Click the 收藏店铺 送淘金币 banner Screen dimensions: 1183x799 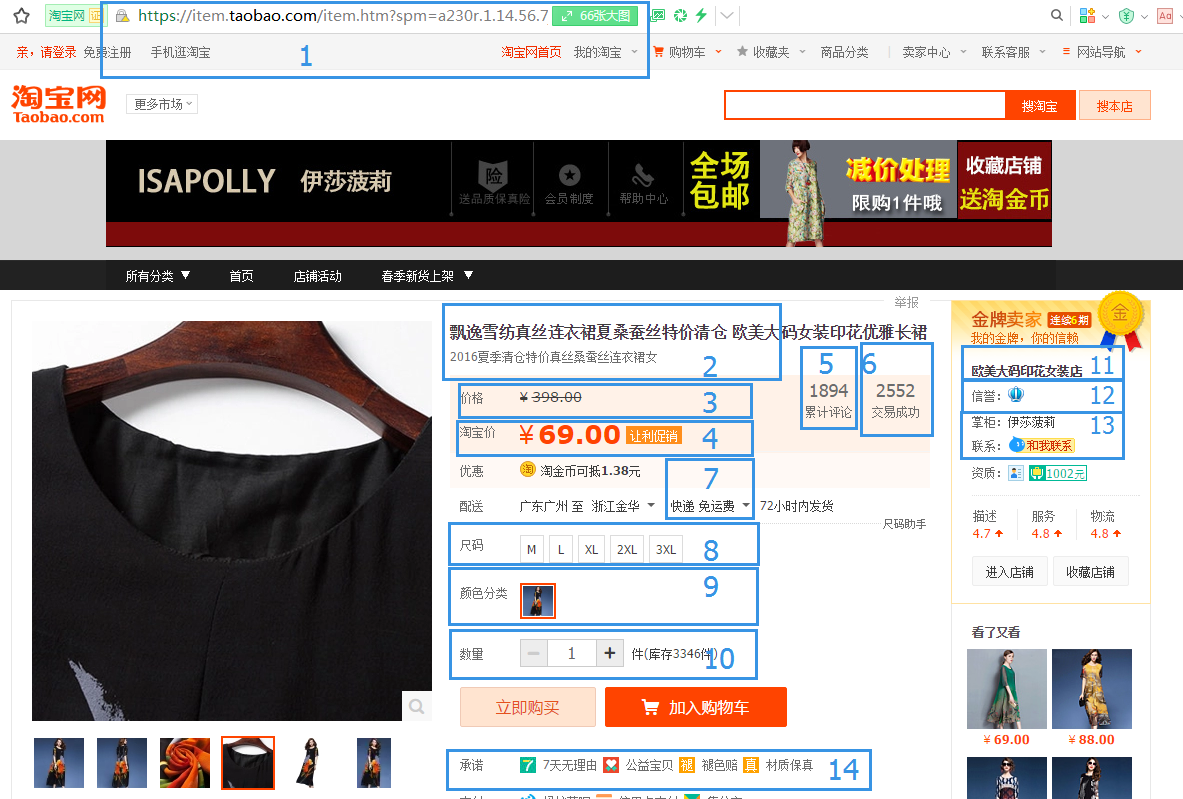[x=1004, y=182]
